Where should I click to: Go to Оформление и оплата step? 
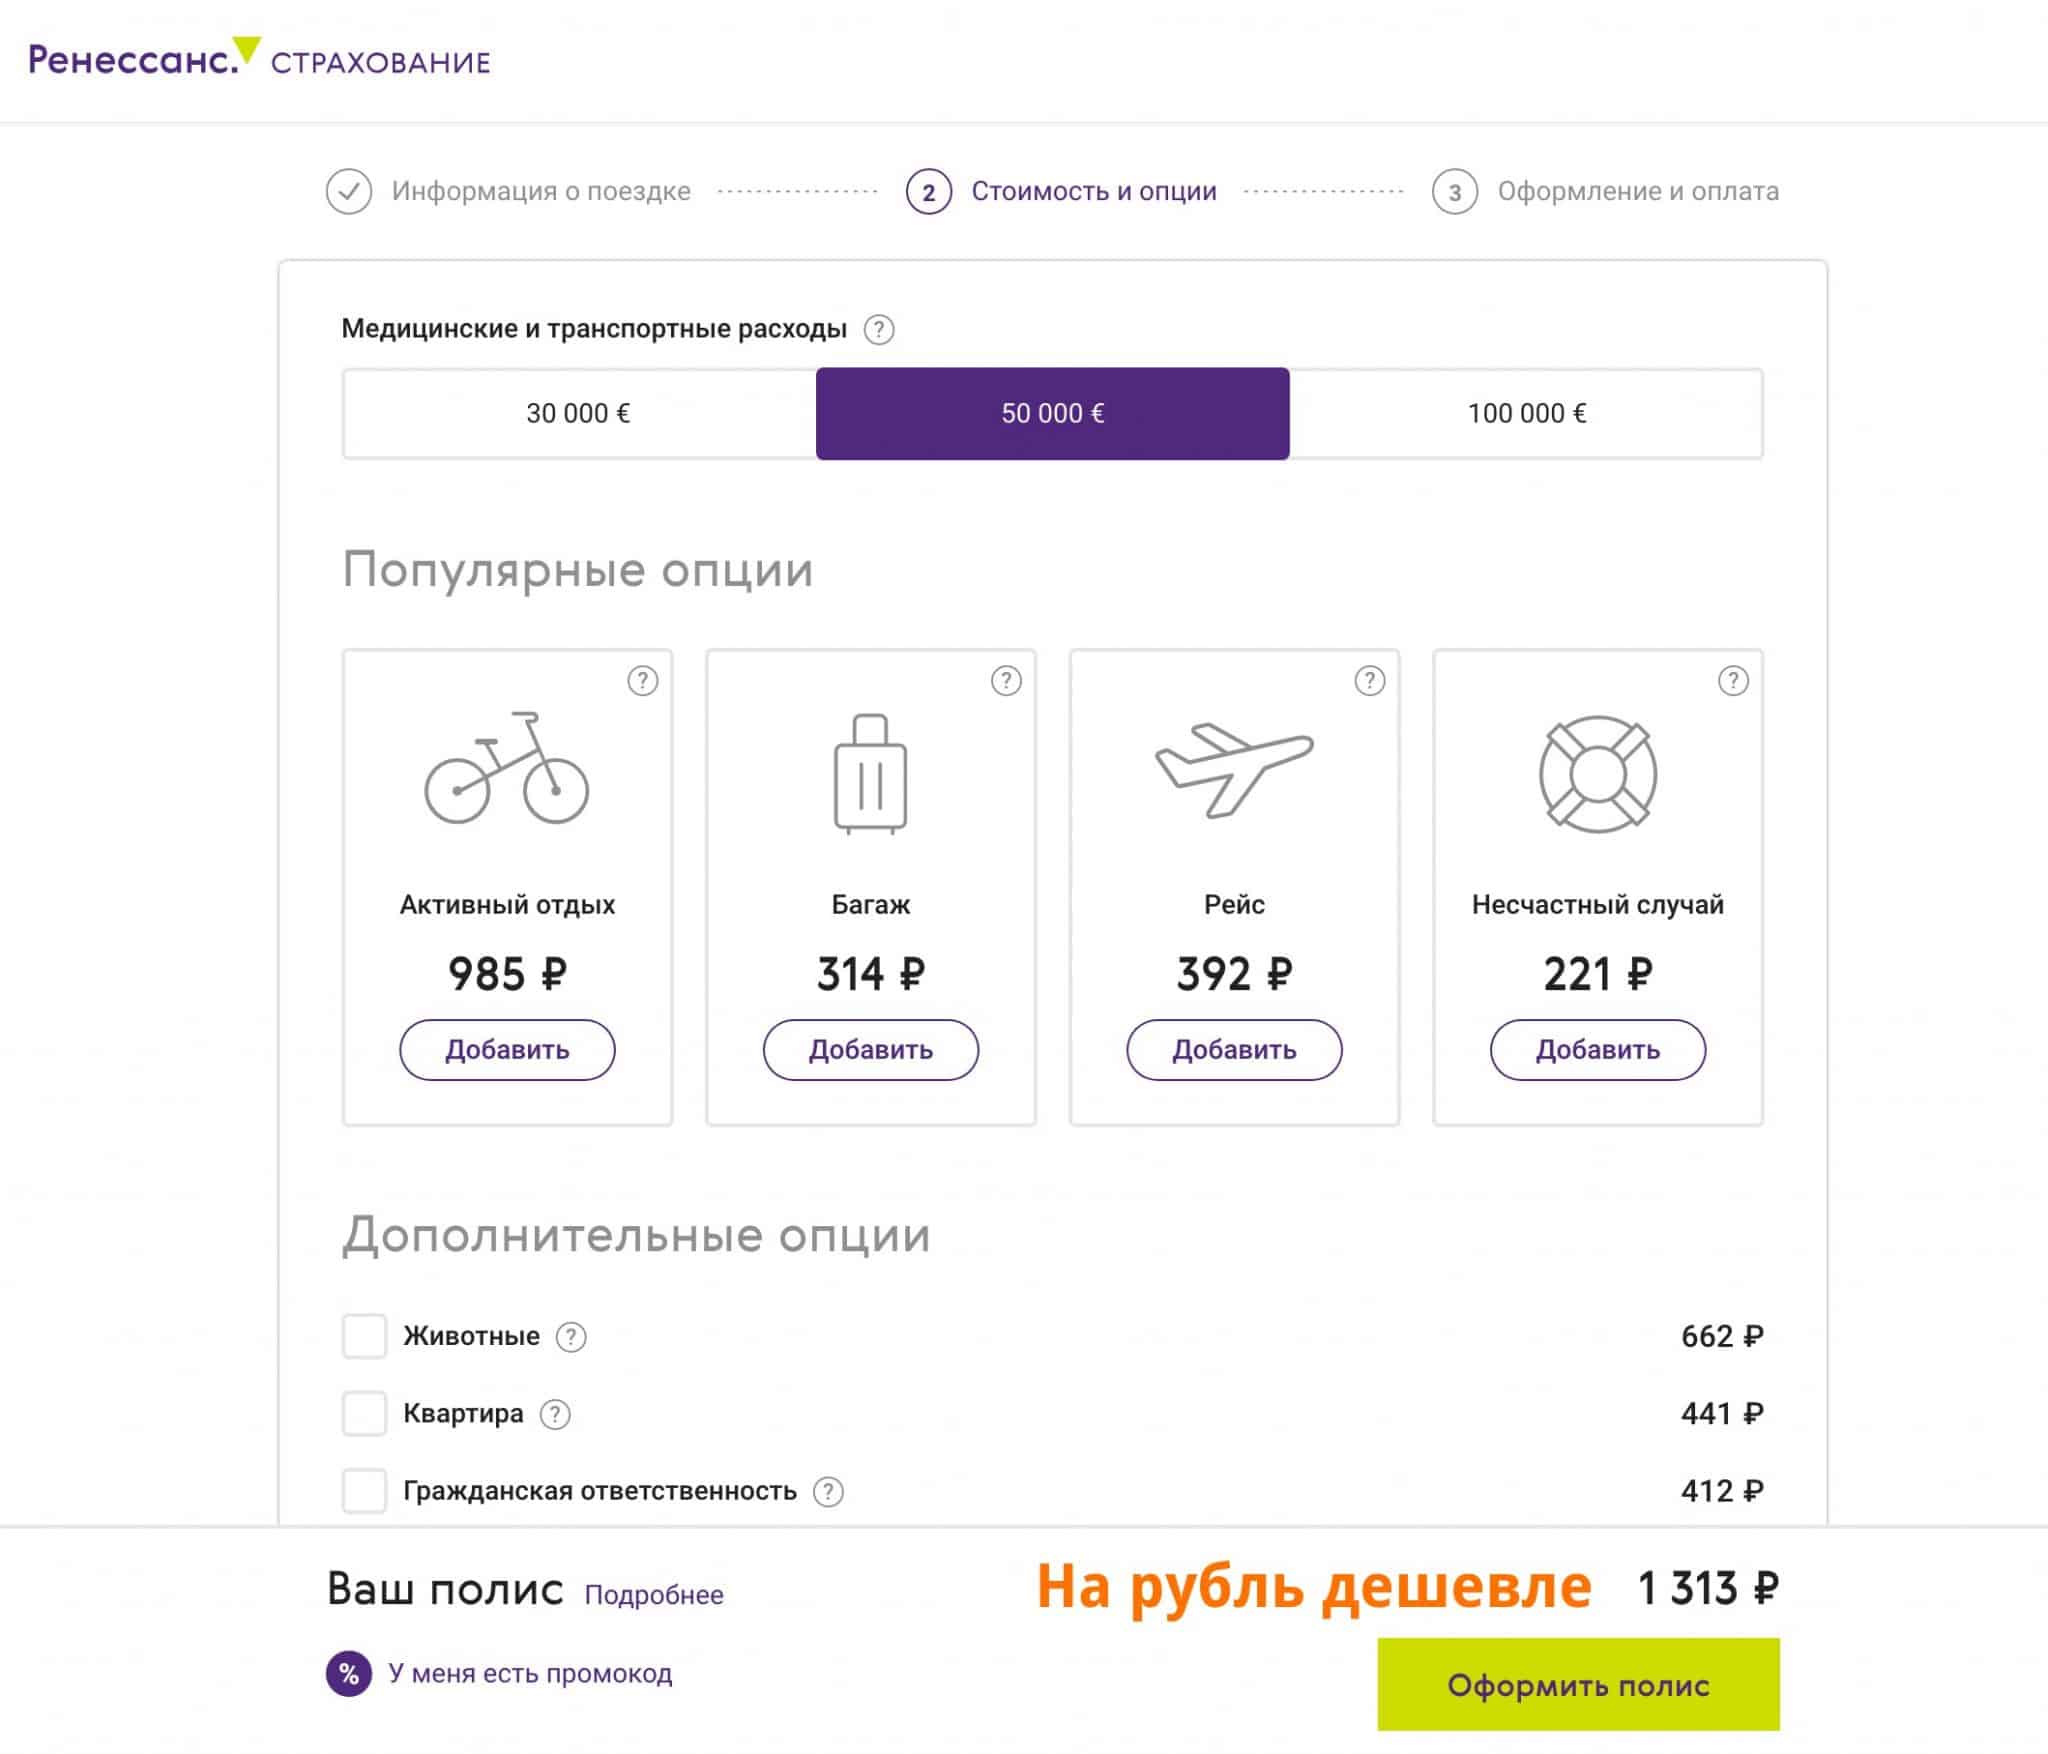[x=1638, y=191]
